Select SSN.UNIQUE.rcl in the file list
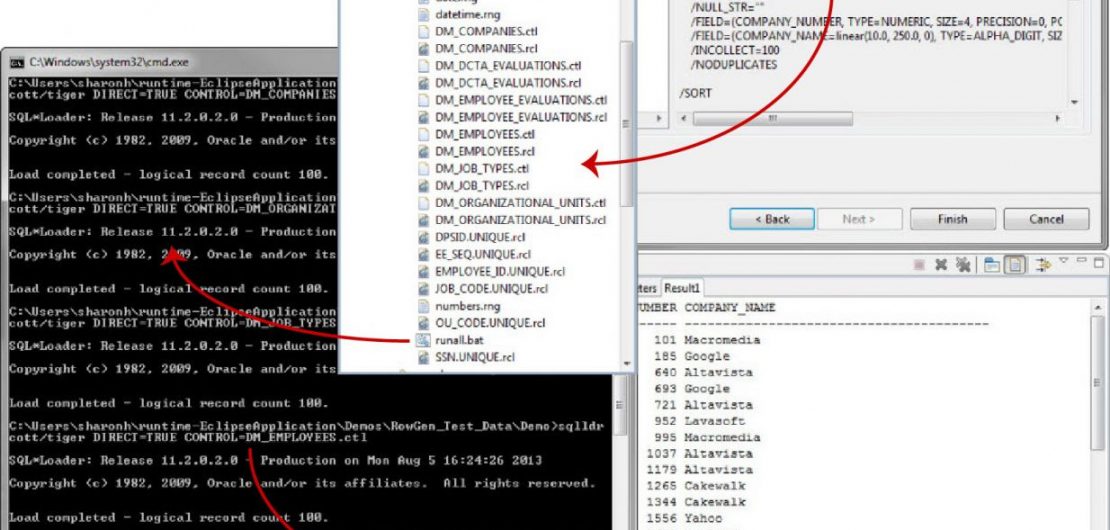1110x530 pixels. 474,357
